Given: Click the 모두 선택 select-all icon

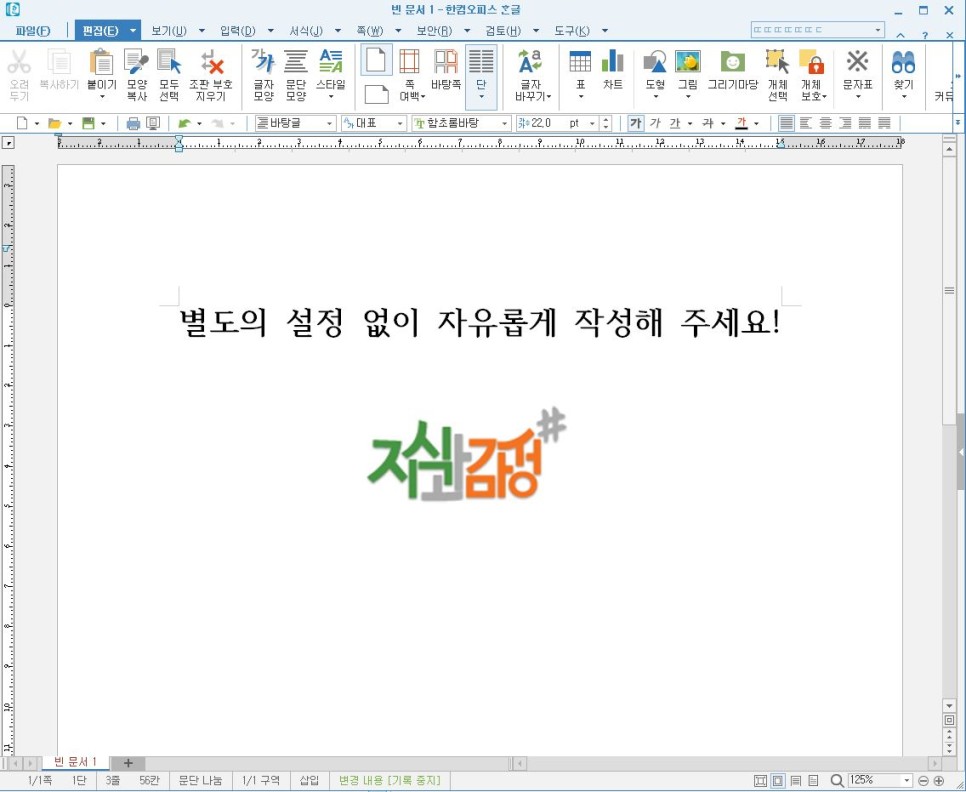Looking at the screenshot, I should 169,62.
